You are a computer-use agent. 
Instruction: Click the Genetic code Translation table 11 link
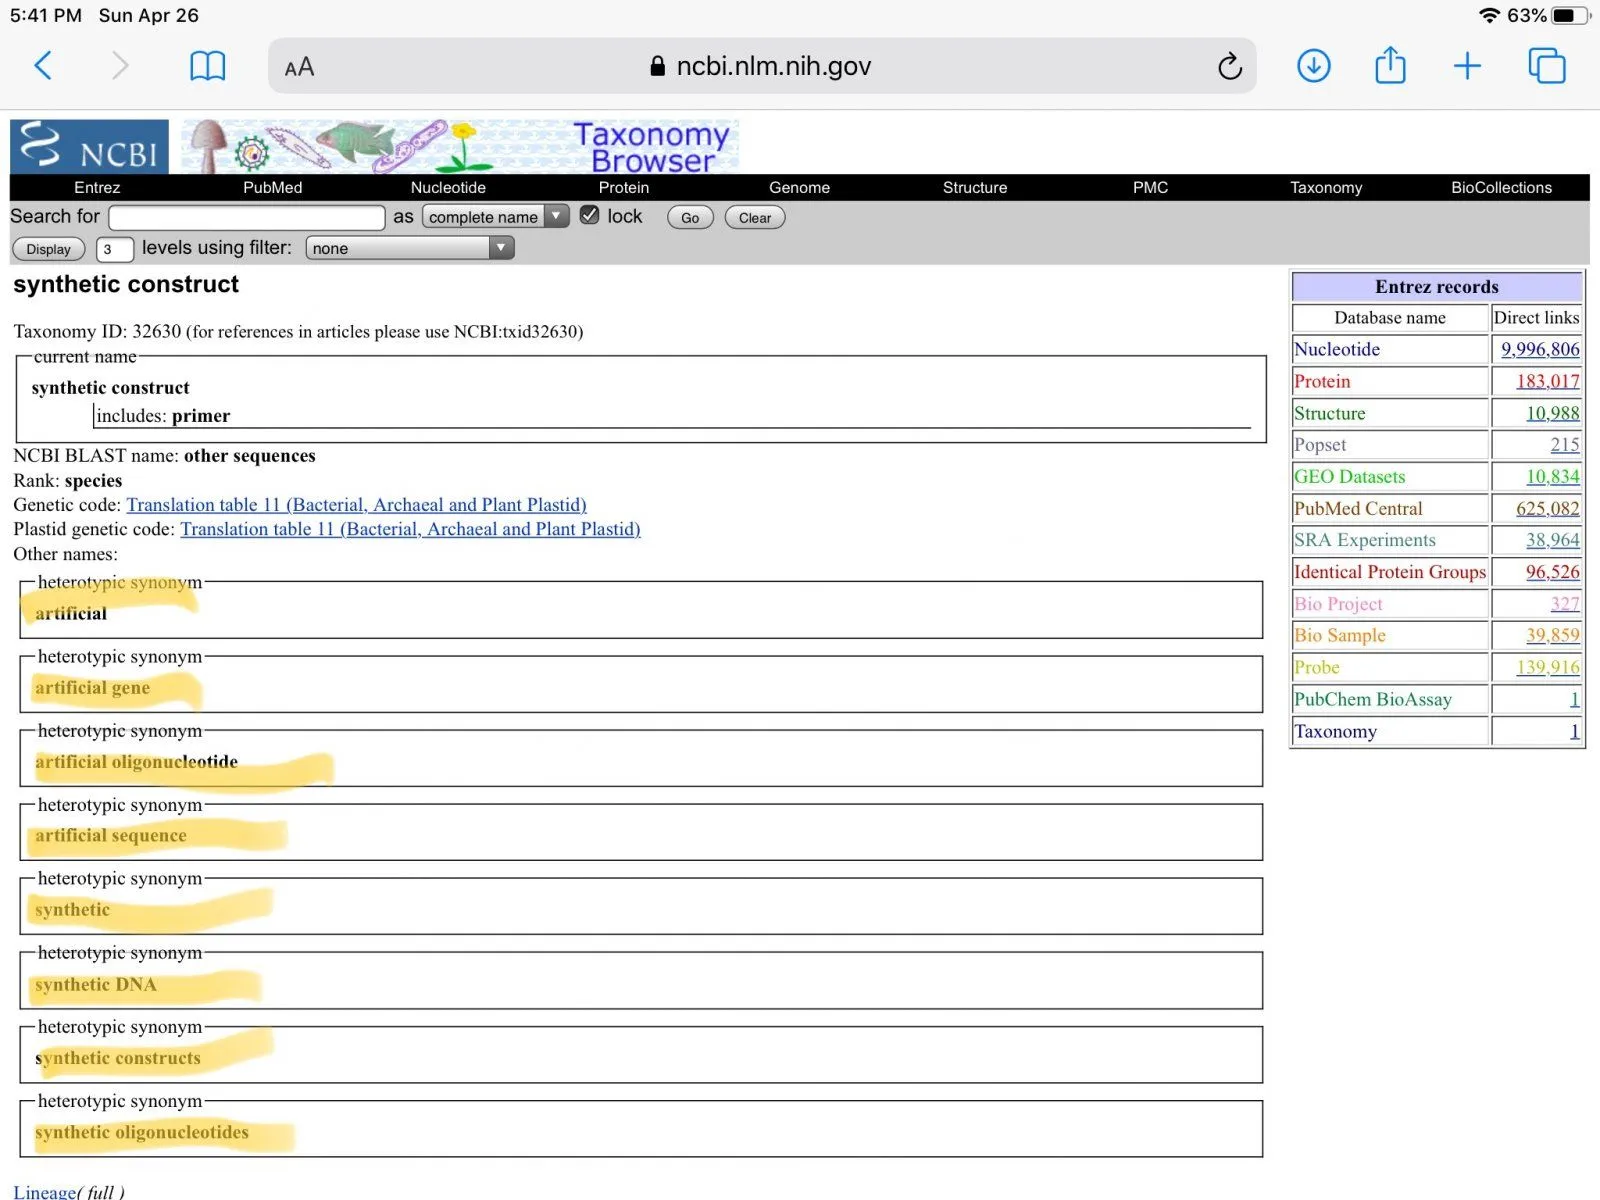[x=356, y=505]
